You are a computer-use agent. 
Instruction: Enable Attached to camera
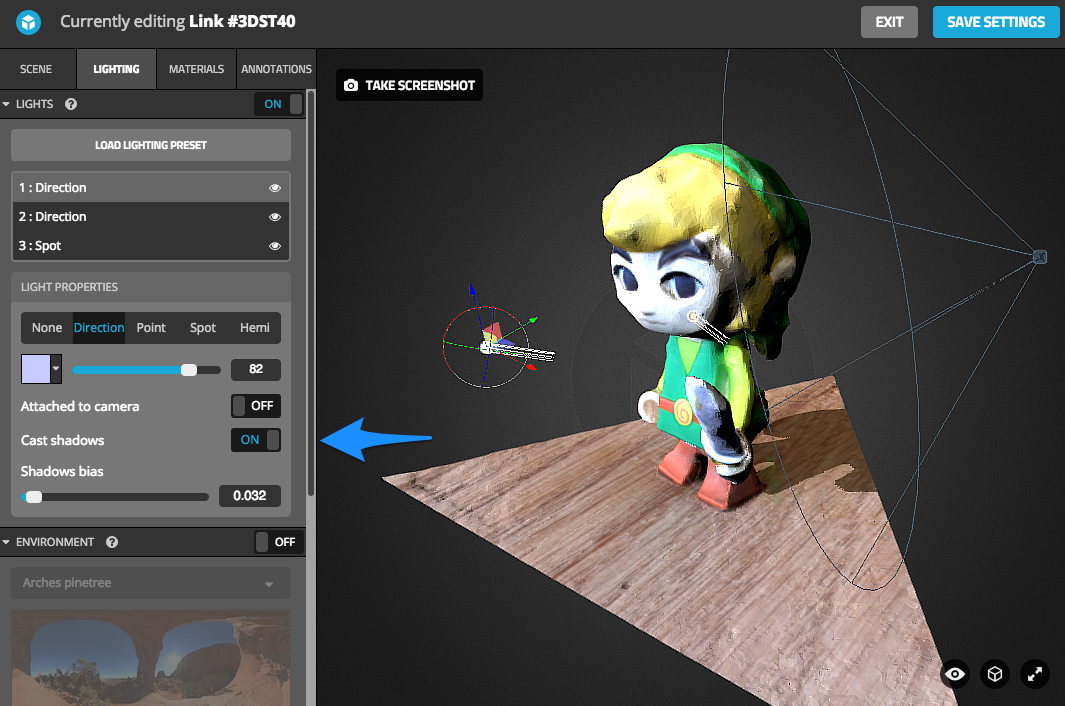pos(256,406)
